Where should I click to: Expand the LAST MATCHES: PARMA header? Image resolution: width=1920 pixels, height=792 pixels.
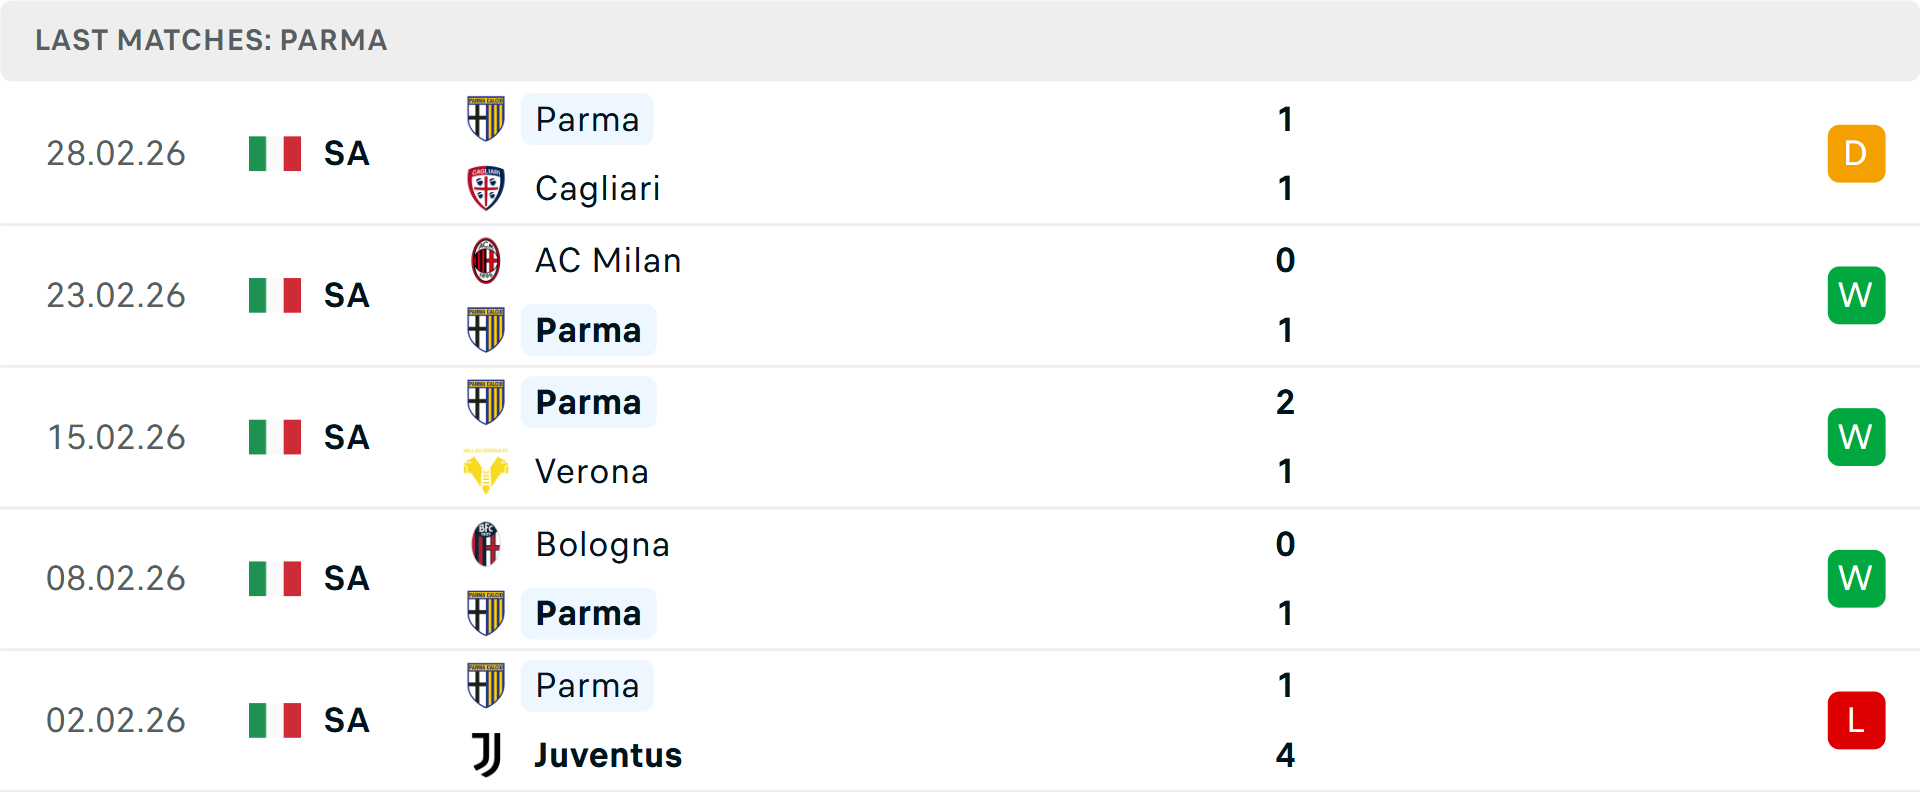[x=210, y=40]
